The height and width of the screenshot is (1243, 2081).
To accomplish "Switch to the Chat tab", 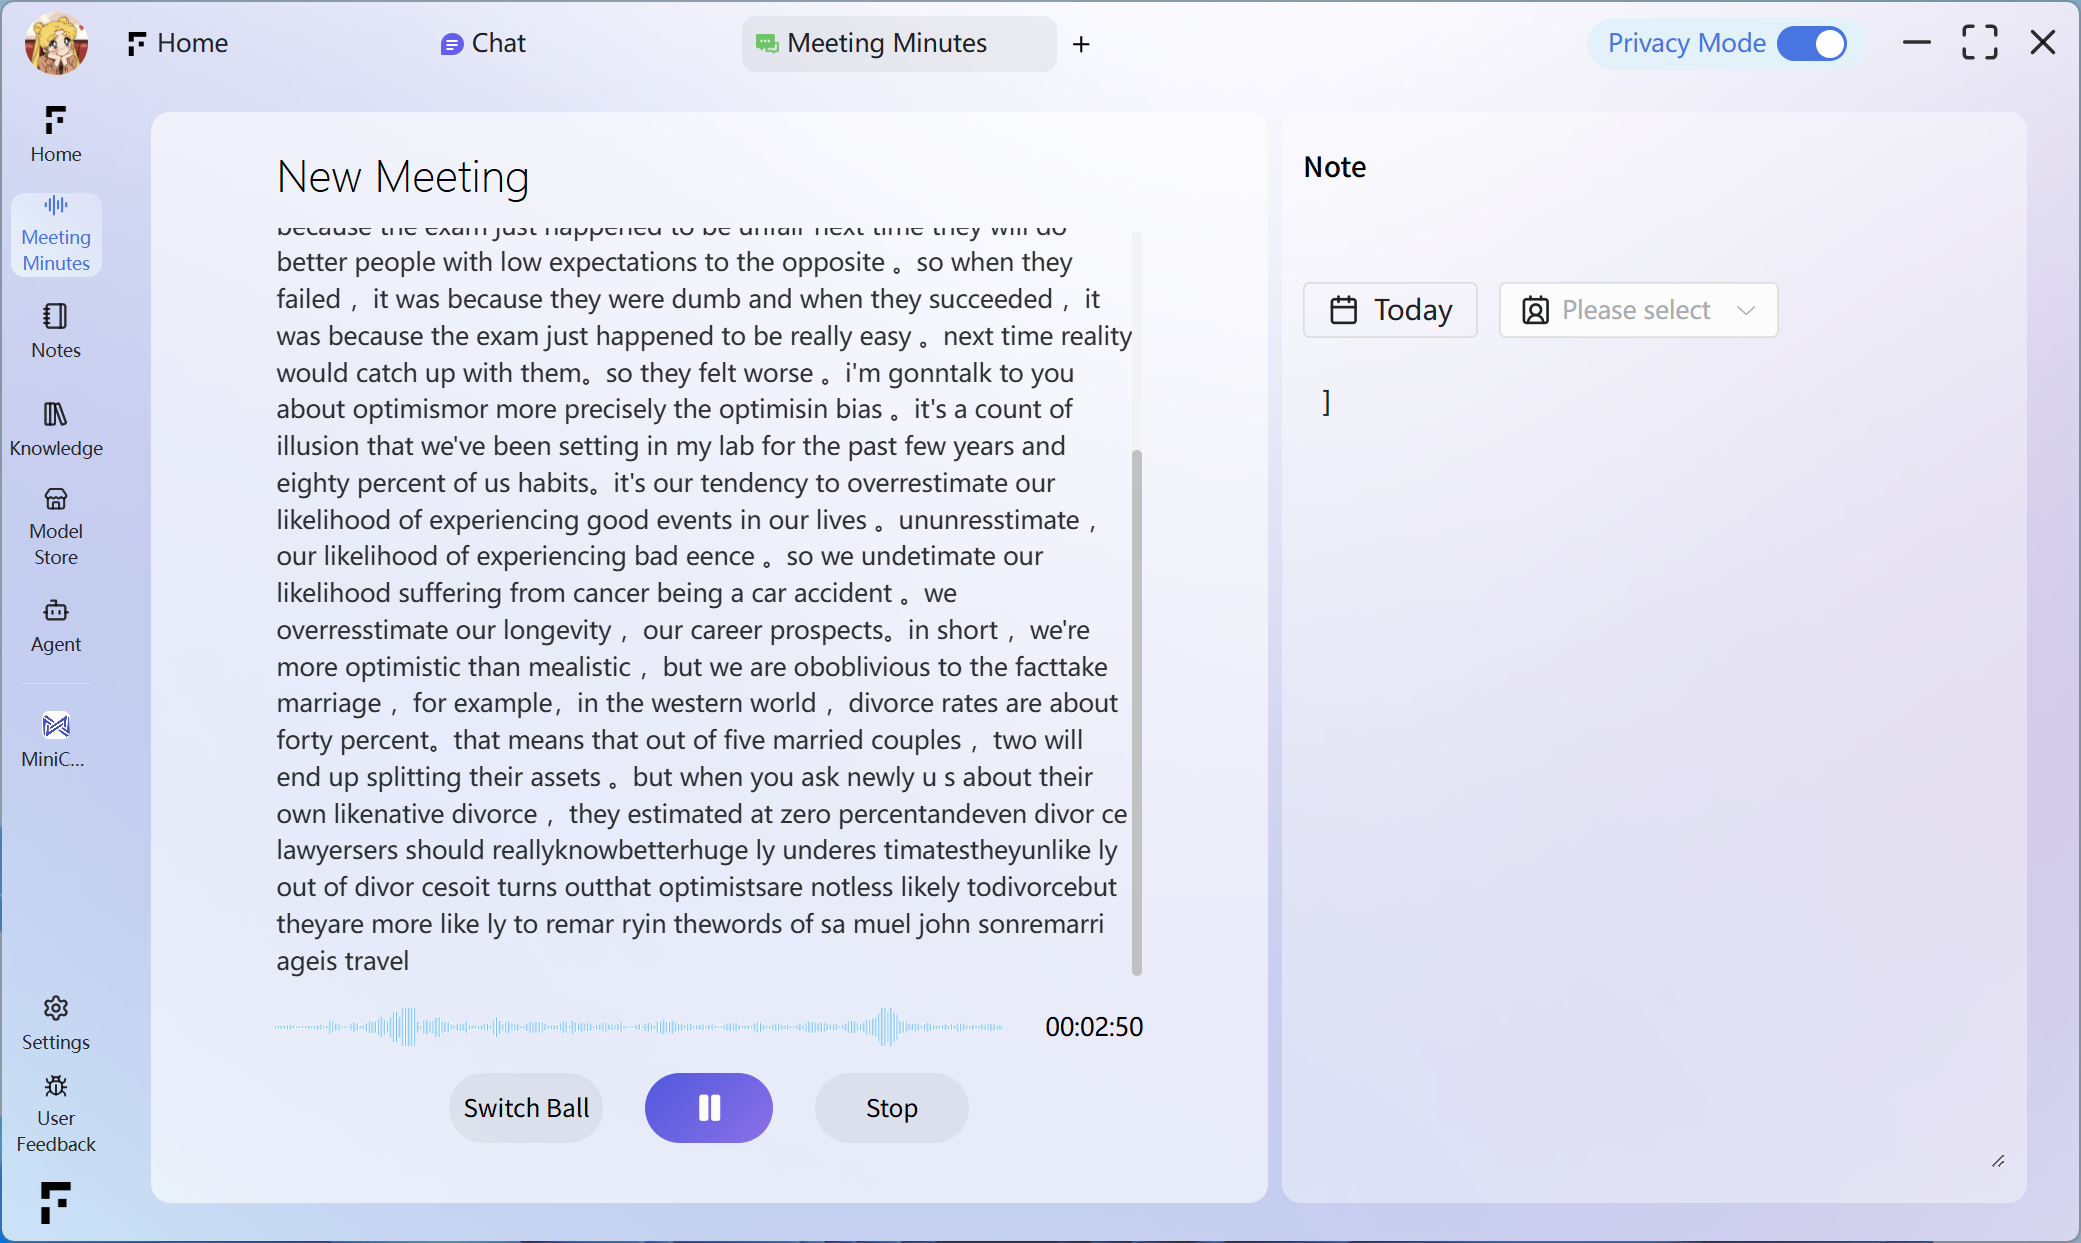I will (483, 43).
